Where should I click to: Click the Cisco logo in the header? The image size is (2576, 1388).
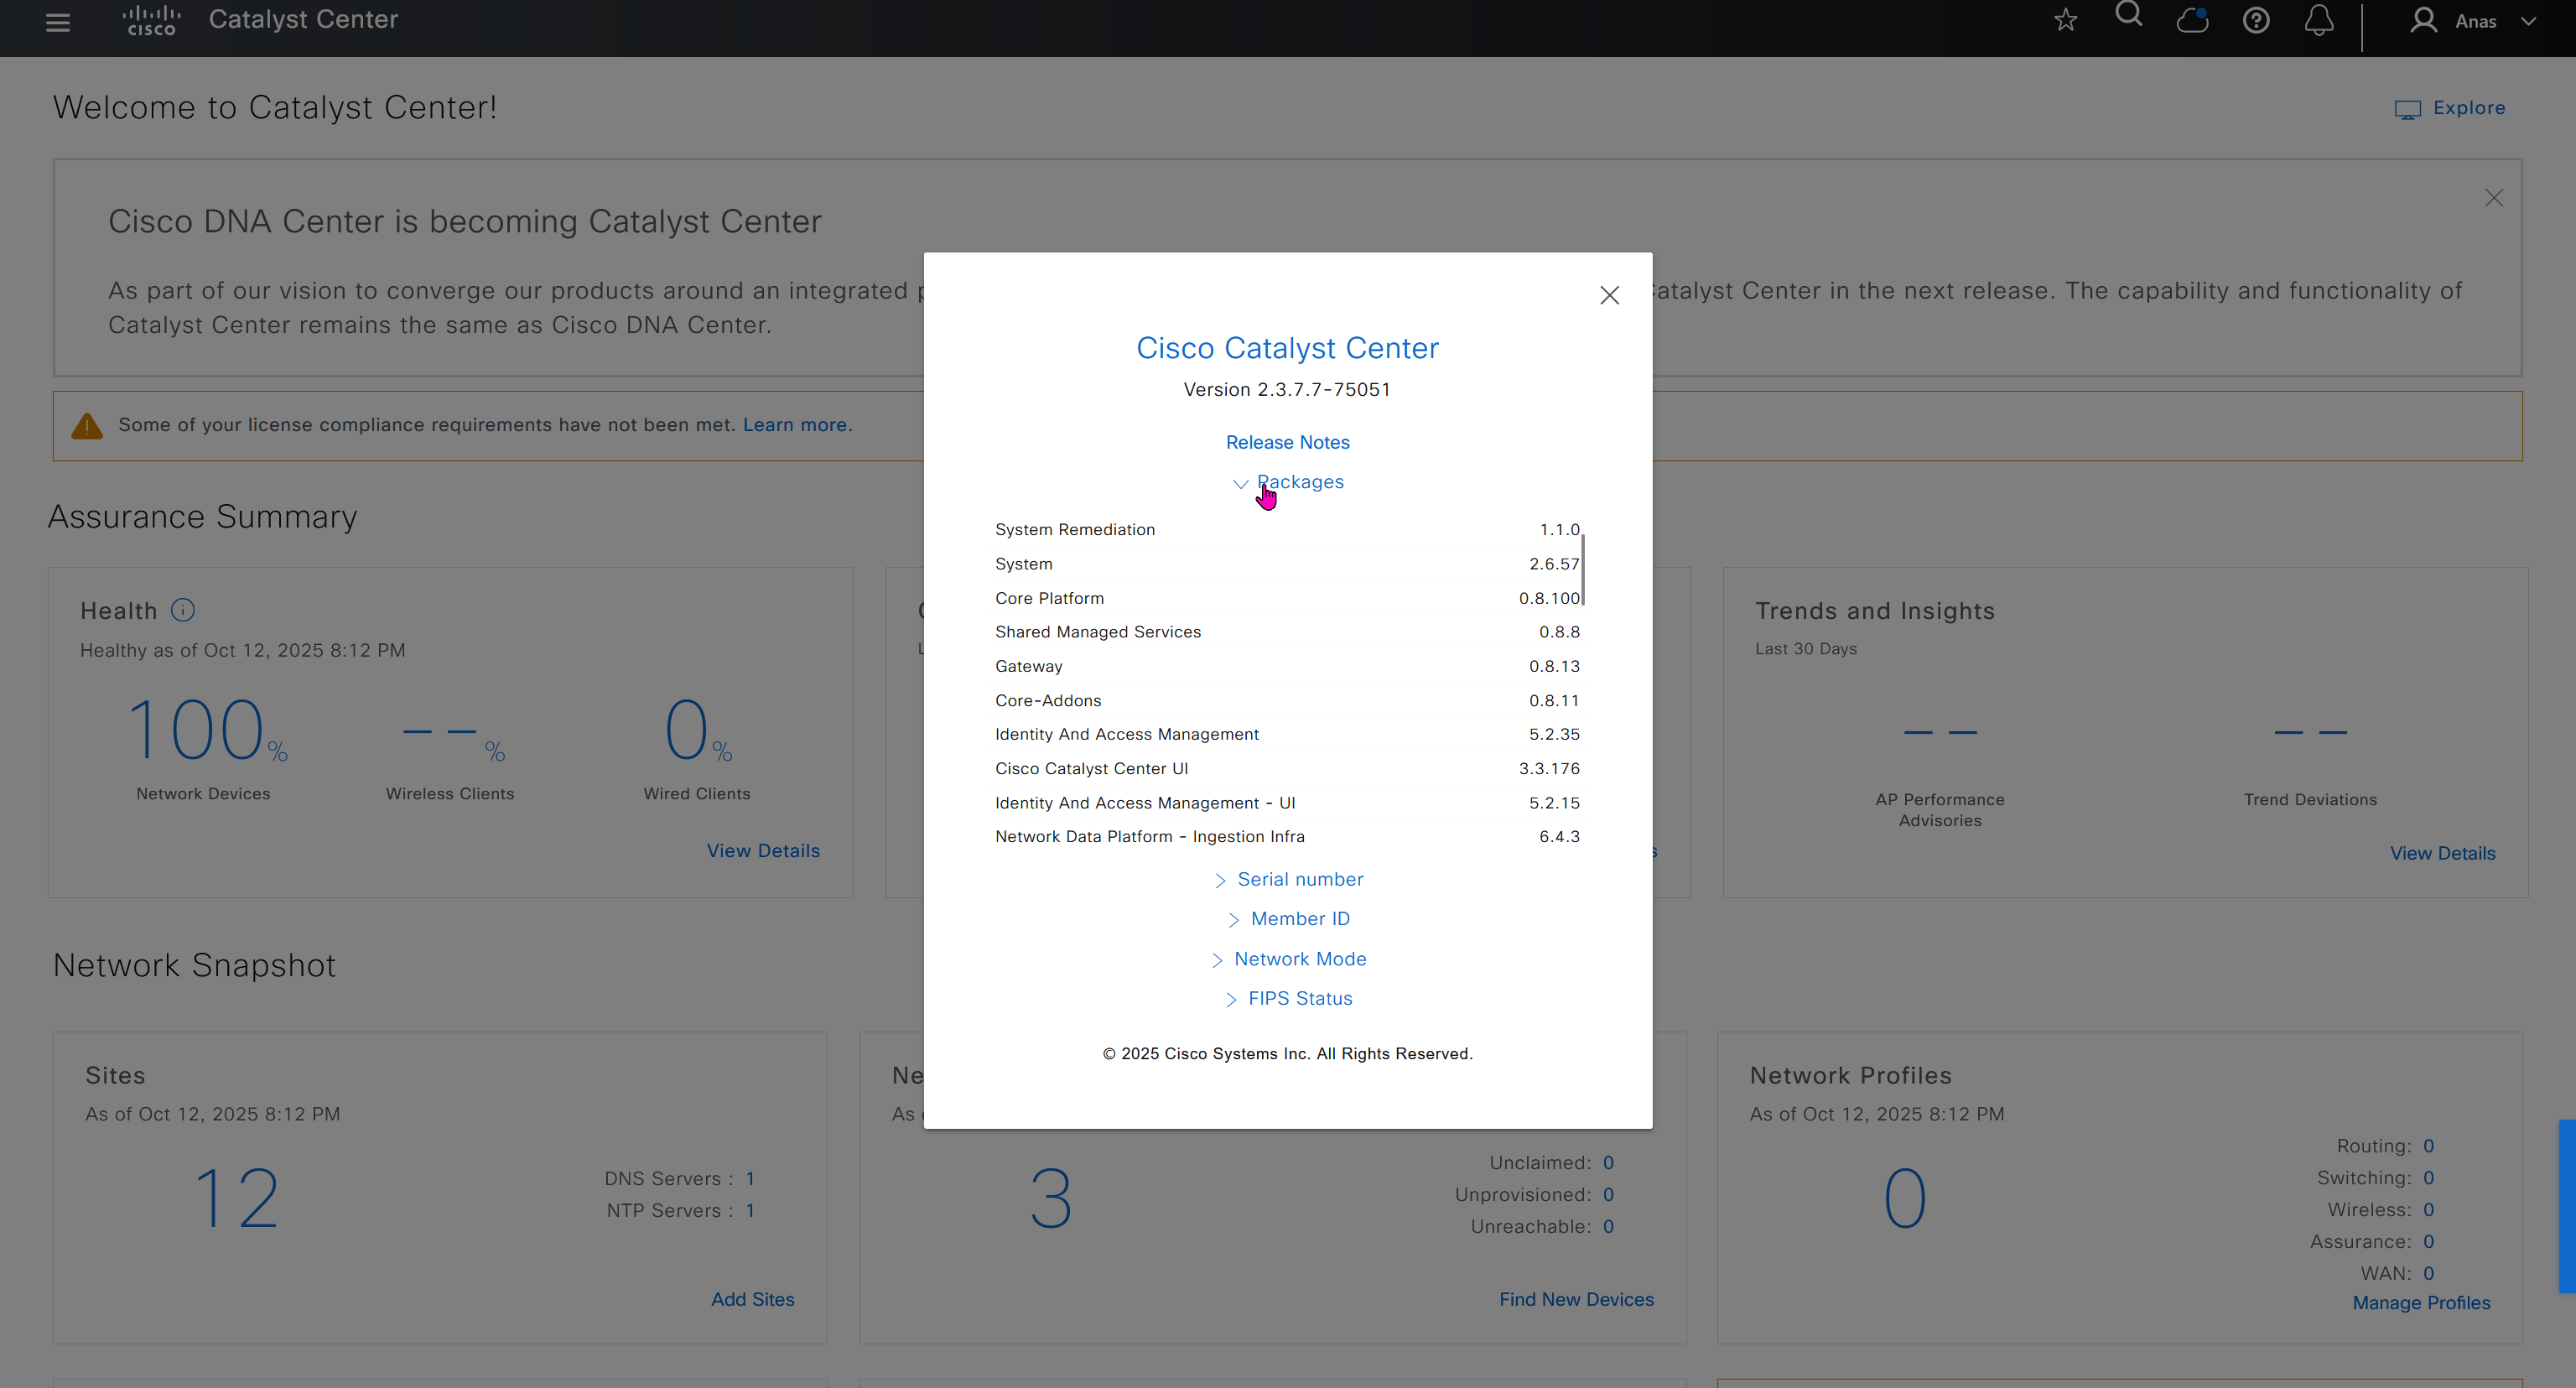(151, 20)
